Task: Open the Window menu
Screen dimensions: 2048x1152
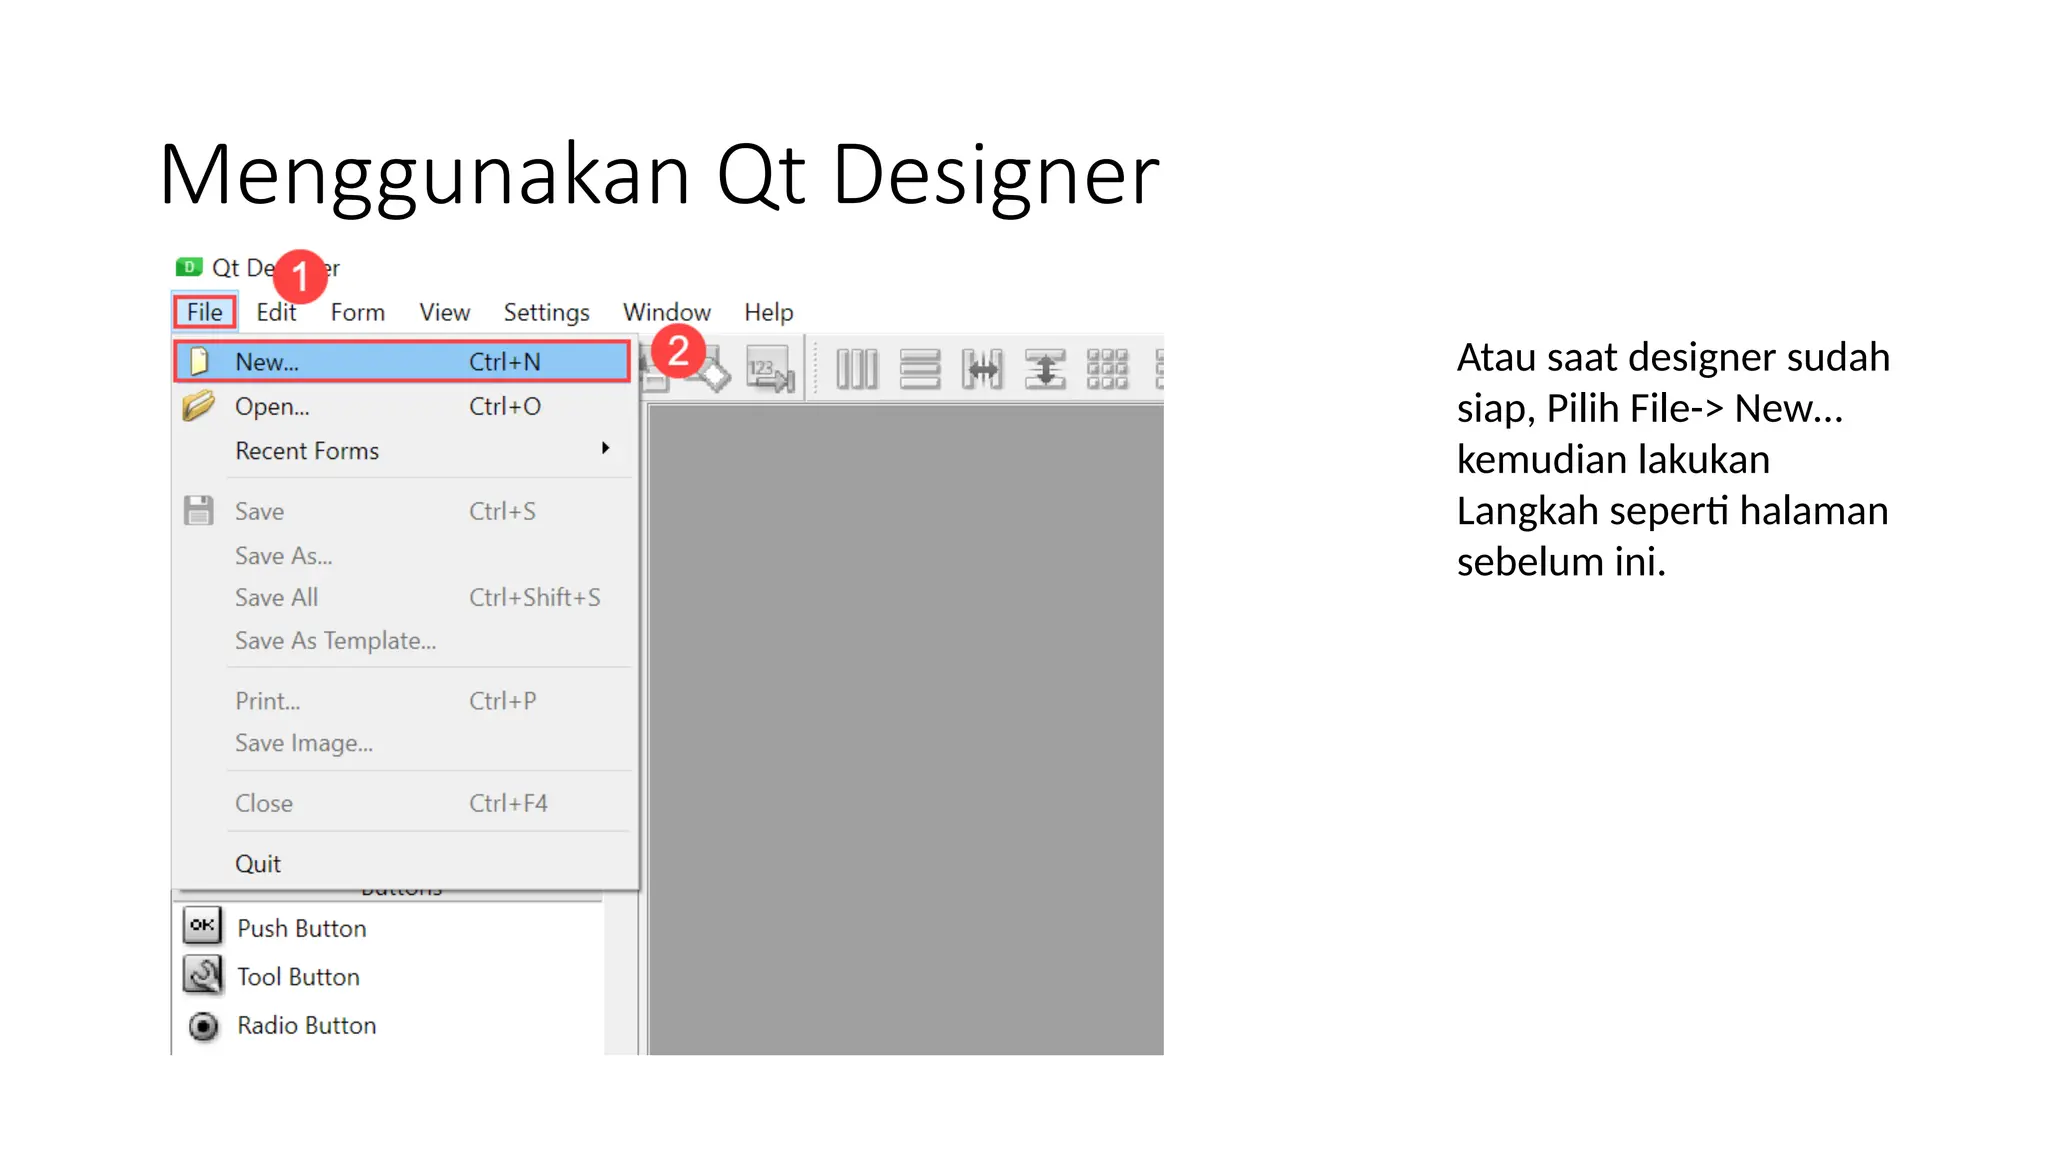Action: 666,313
